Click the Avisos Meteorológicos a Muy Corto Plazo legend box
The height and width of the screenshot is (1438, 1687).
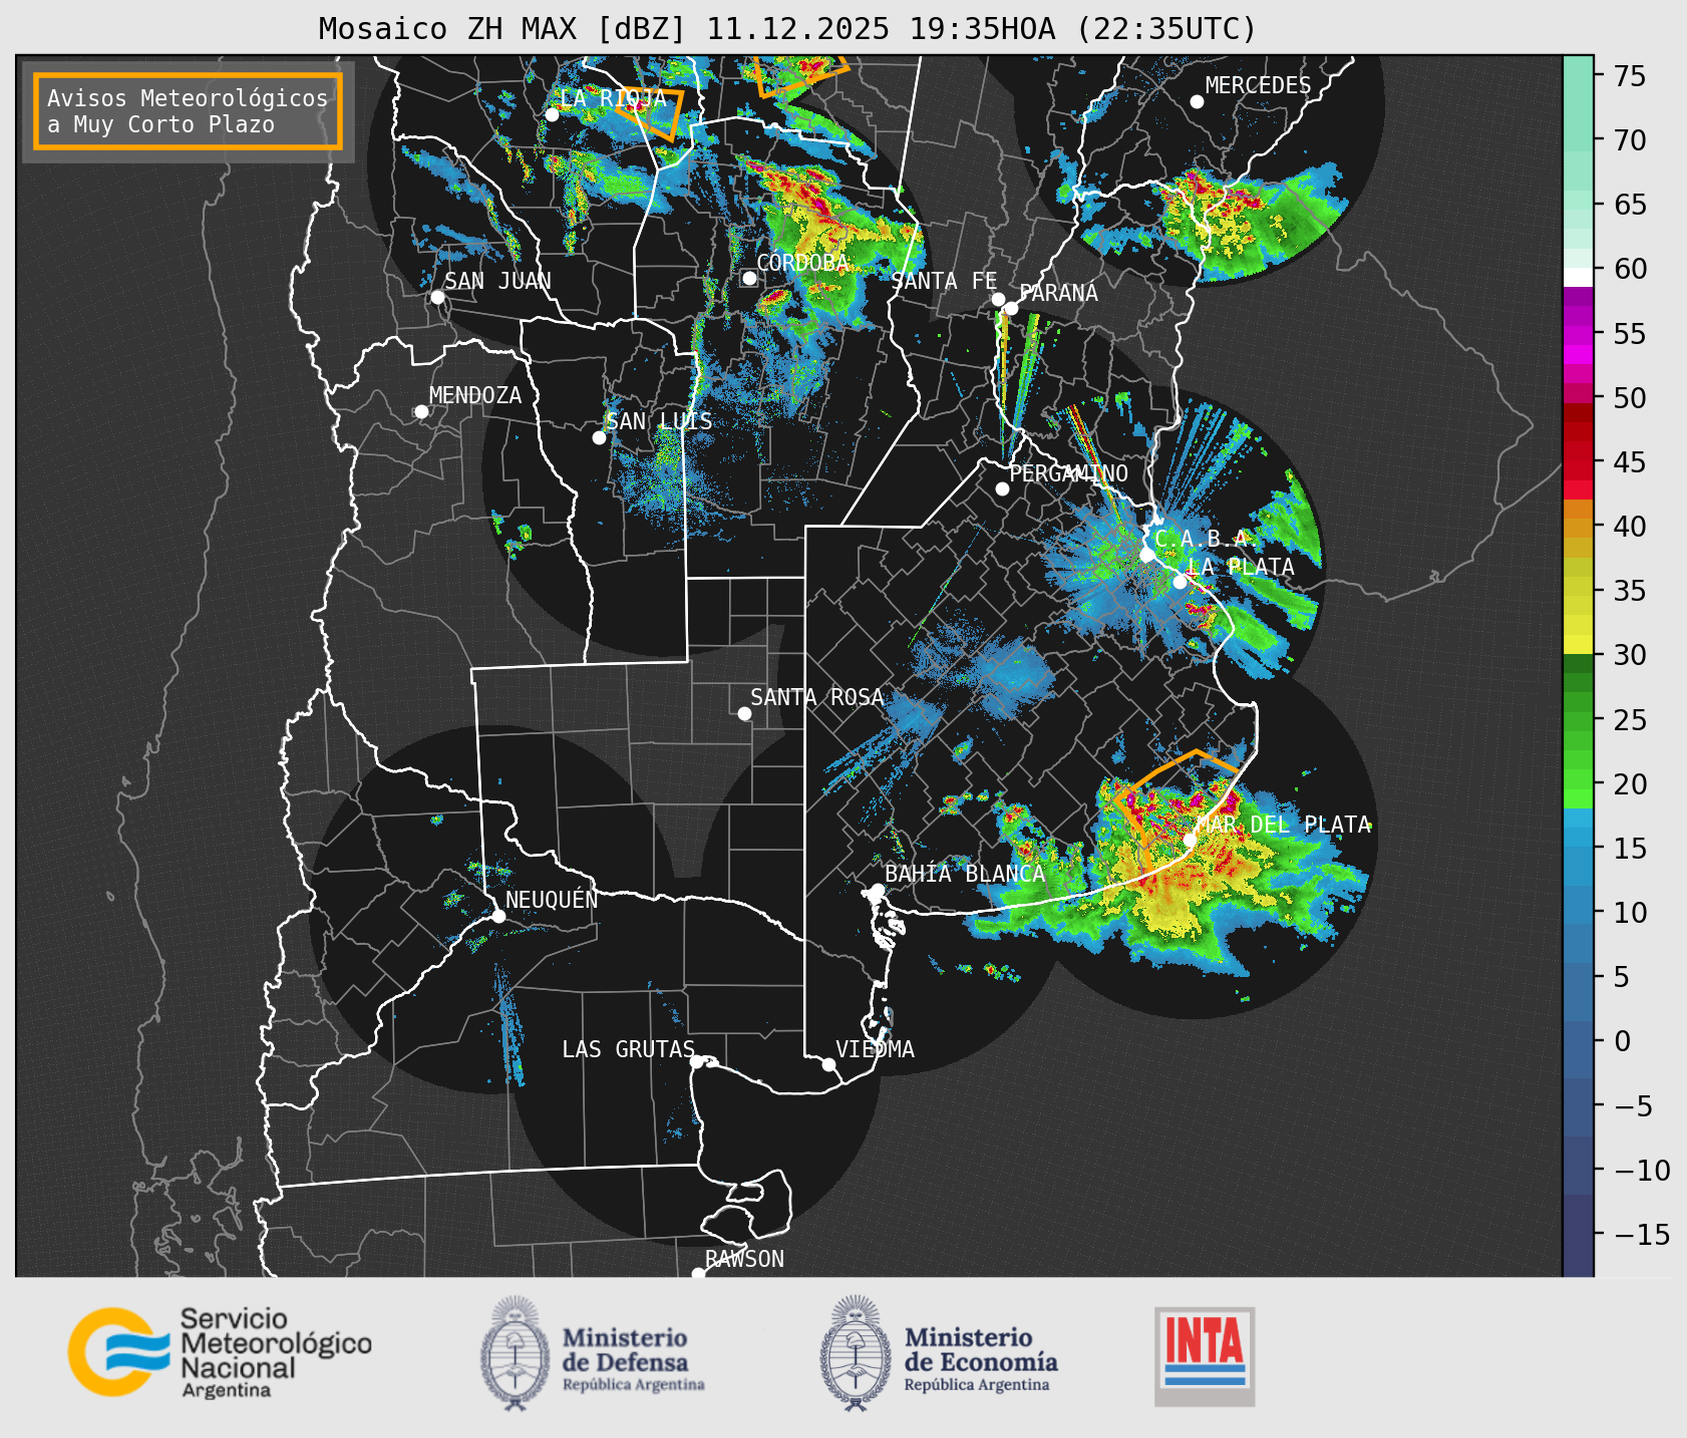[x=188, y=111]
